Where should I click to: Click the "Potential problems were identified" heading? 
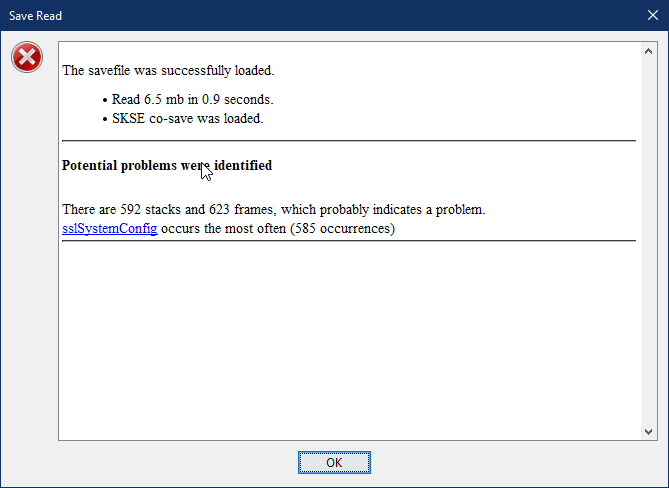pyautogui.click(x=167, y=166)
